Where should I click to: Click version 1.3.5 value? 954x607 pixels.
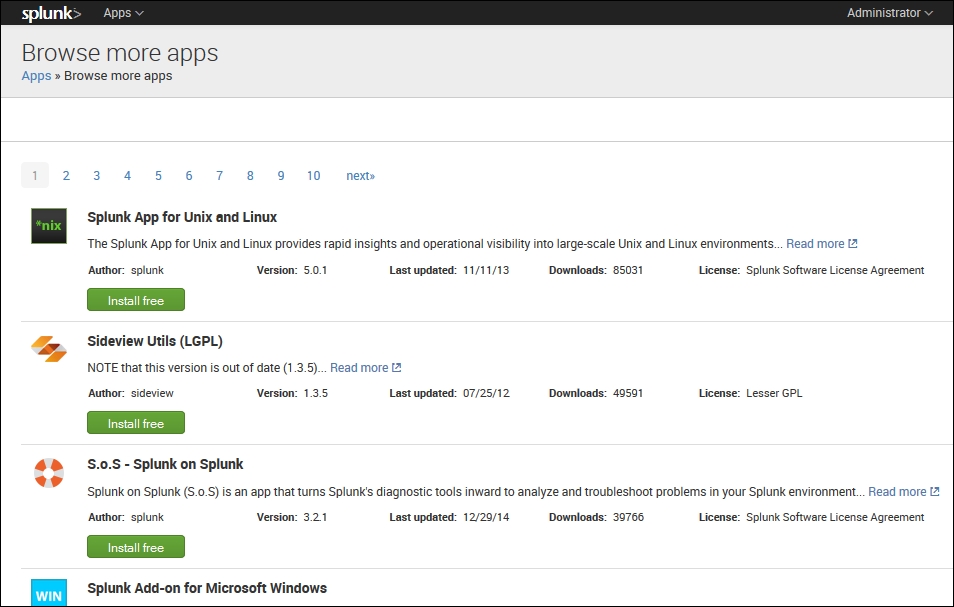(316, 393)
